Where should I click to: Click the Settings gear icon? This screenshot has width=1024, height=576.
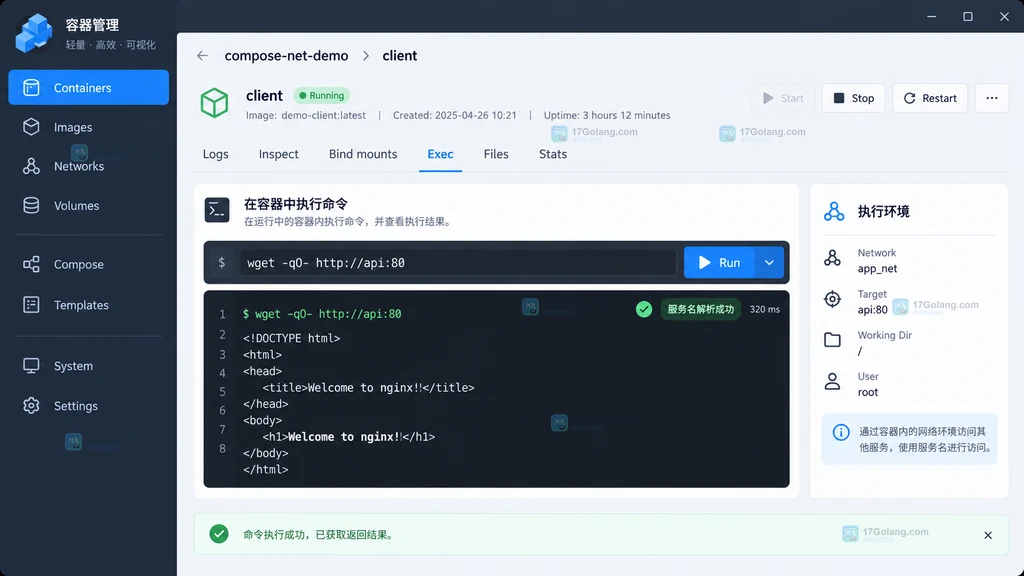click(31, 406)
